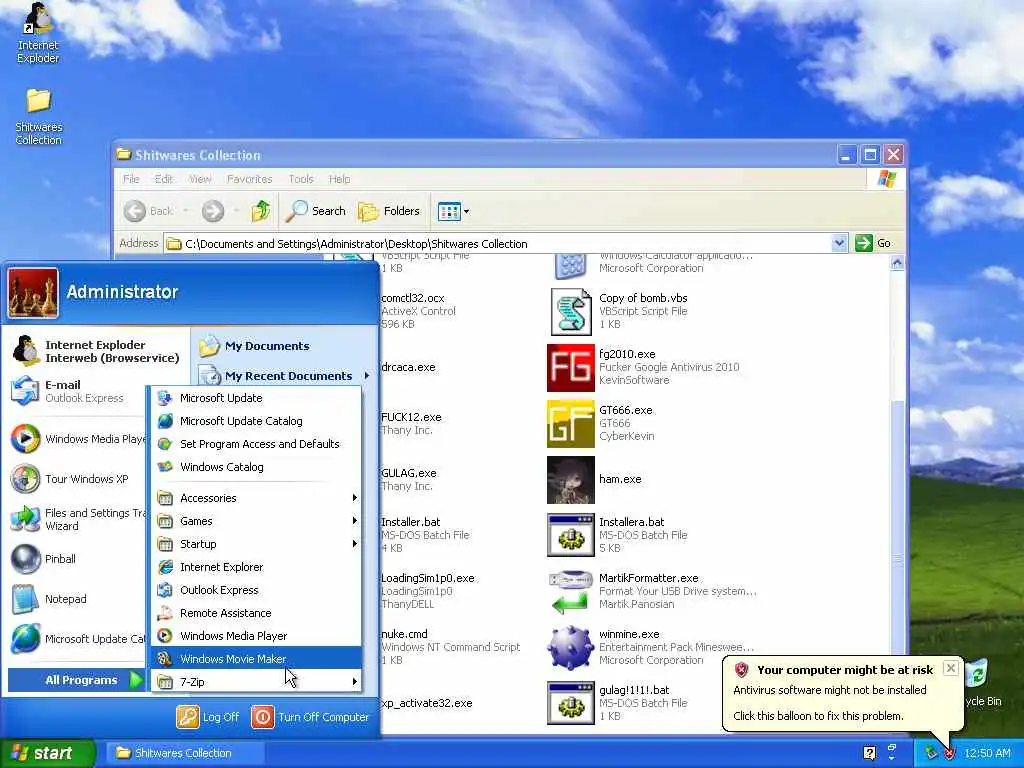Click the Administrator chess user picture

click(33, 293)
